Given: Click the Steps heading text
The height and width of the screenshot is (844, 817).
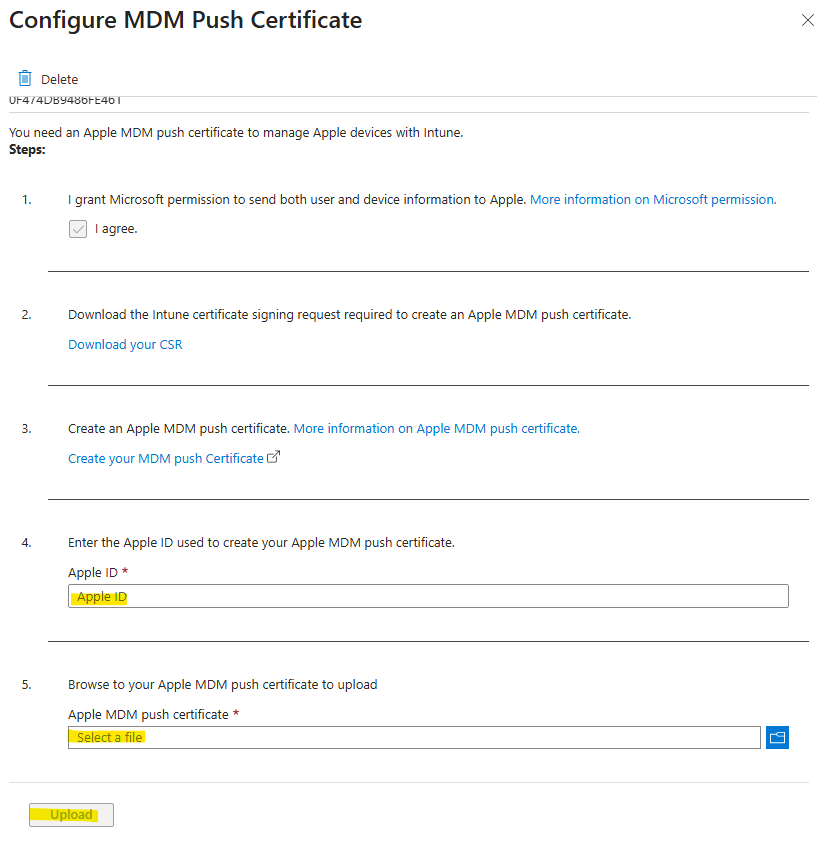Looking at the screenshot, I should (27, 149).
